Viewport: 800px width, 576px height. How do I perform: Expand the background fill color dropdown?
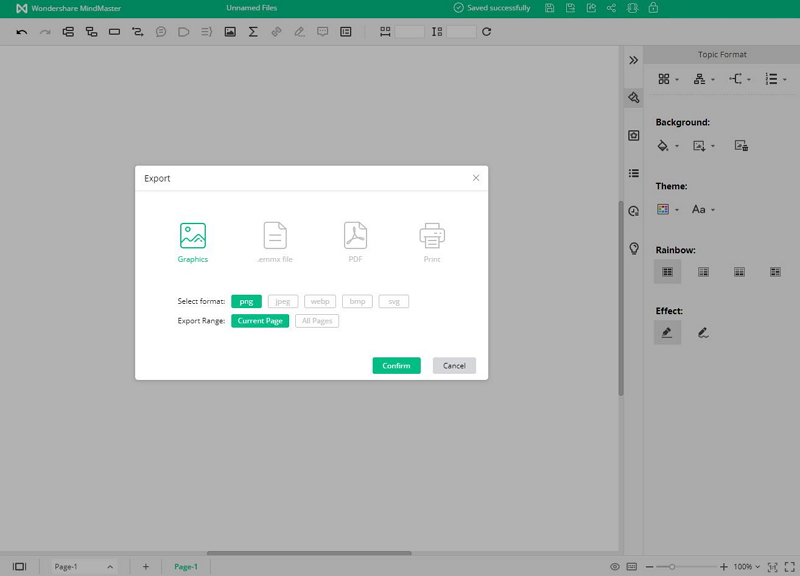(677, 146)
